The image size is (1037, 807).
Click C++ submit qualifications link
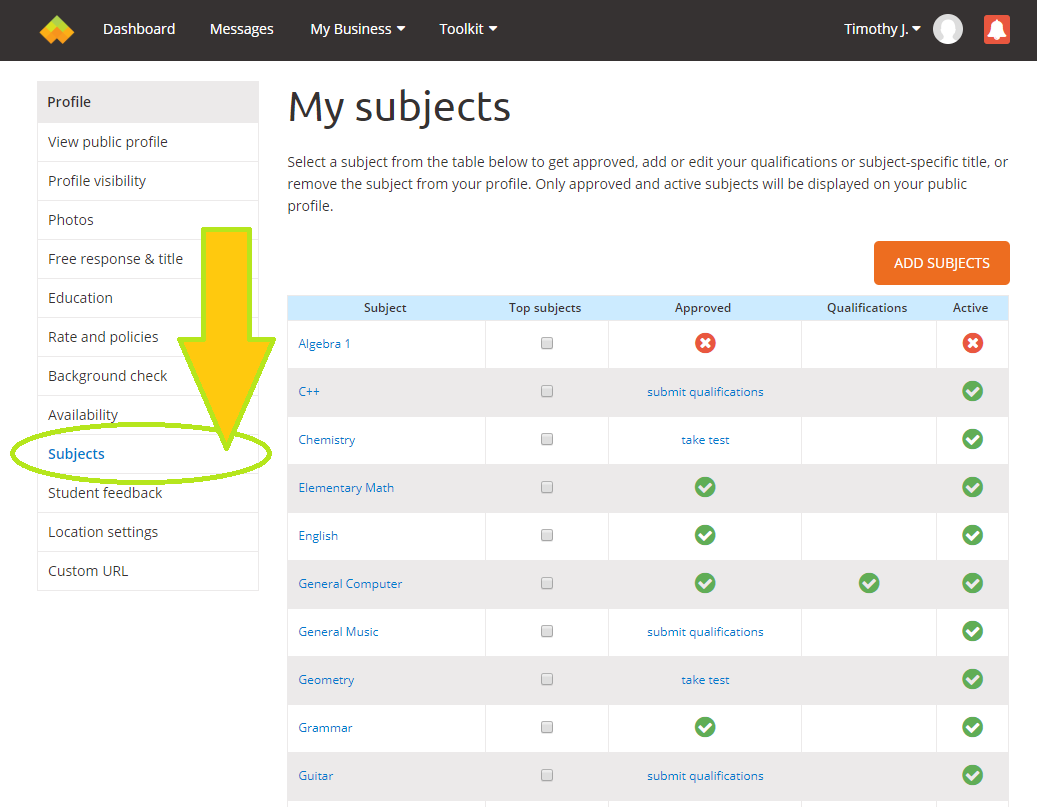click(x=705, y=392)
